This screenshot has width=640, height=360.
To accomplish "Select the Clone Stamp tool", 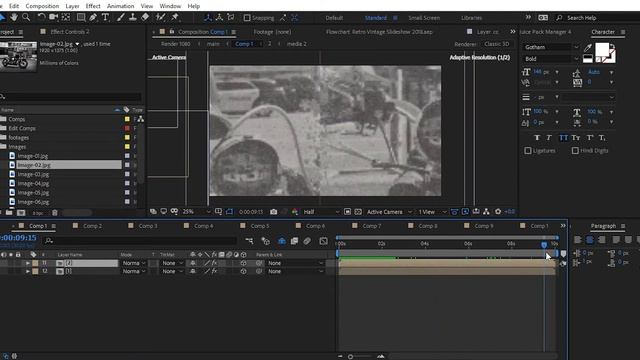I will (133, 17).
